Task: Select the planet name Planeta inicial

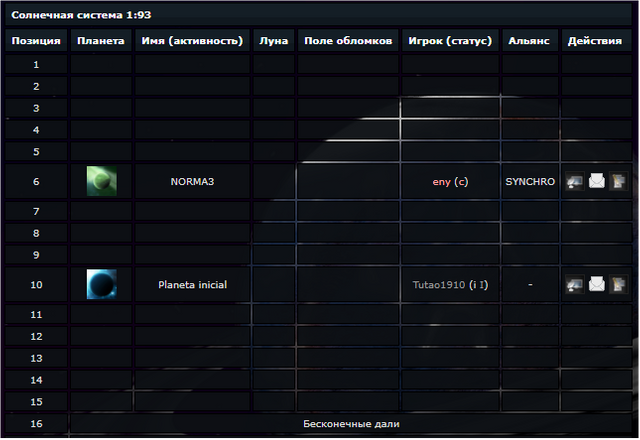Action: tap(192, 285)
